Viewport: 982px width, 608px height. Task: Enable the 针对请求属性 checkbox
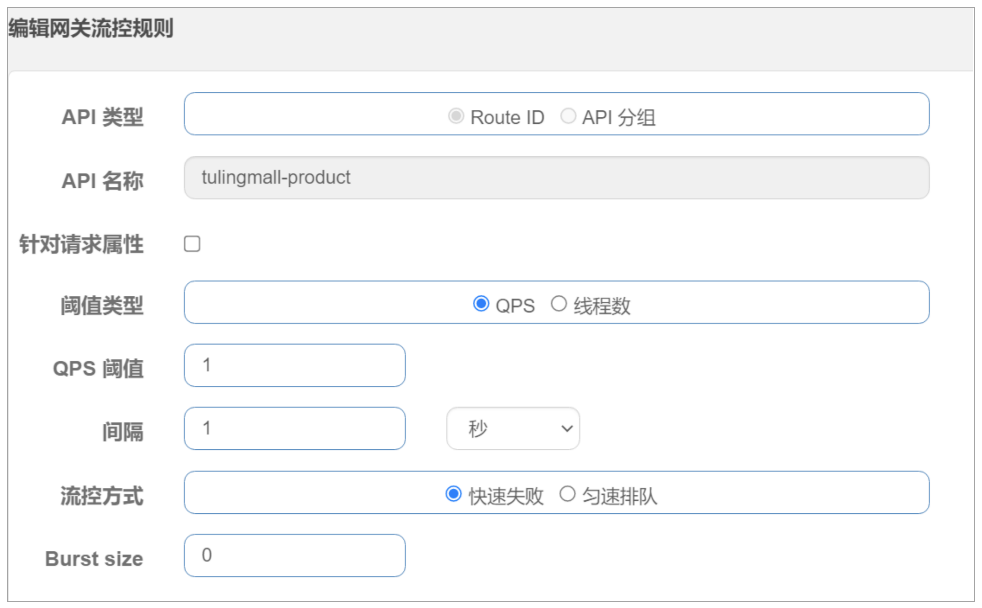(192, 244)
